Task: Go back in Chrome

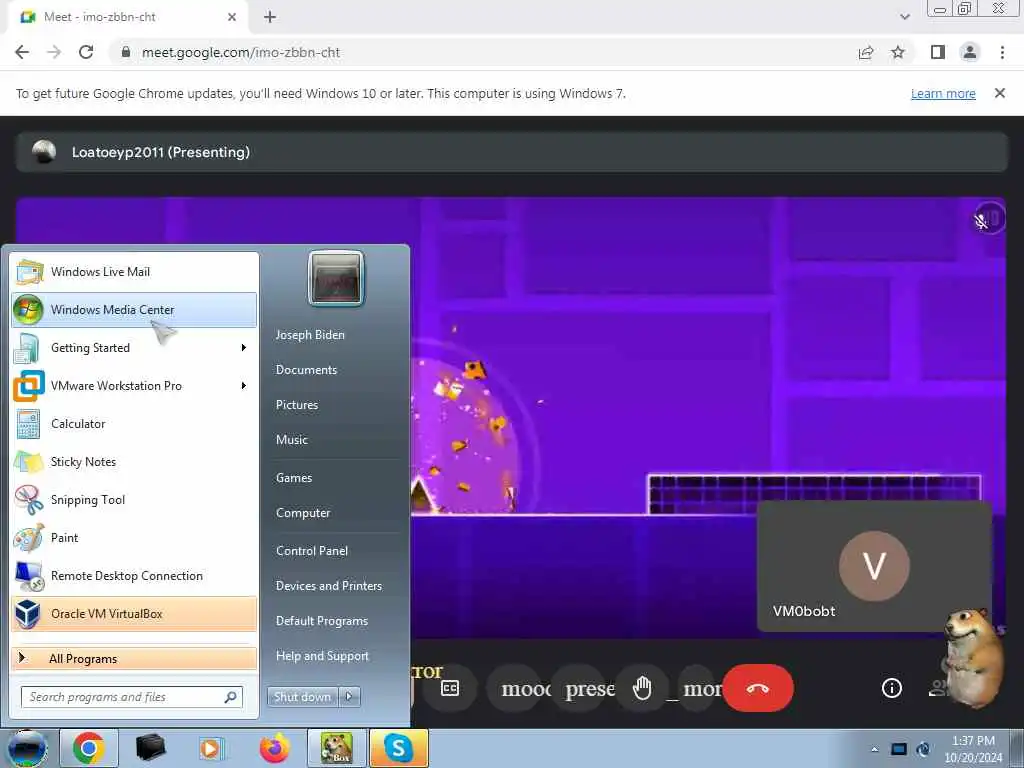Action: pyautogui.click(x=22, y=52)
